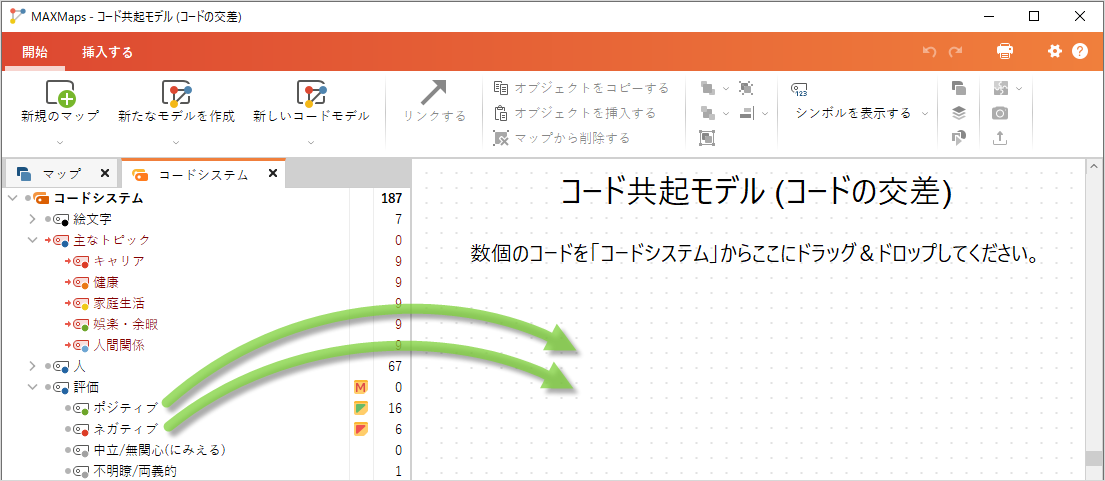The width and height of the screenshot is (1105, 481).
Task: Click the select-all frame icon in the bottom row
Action: pos(707,137)
